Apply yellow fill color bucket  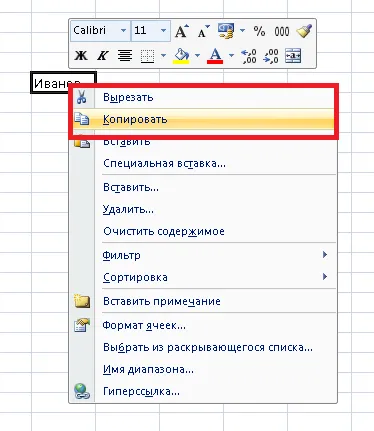tap(181, 56)
